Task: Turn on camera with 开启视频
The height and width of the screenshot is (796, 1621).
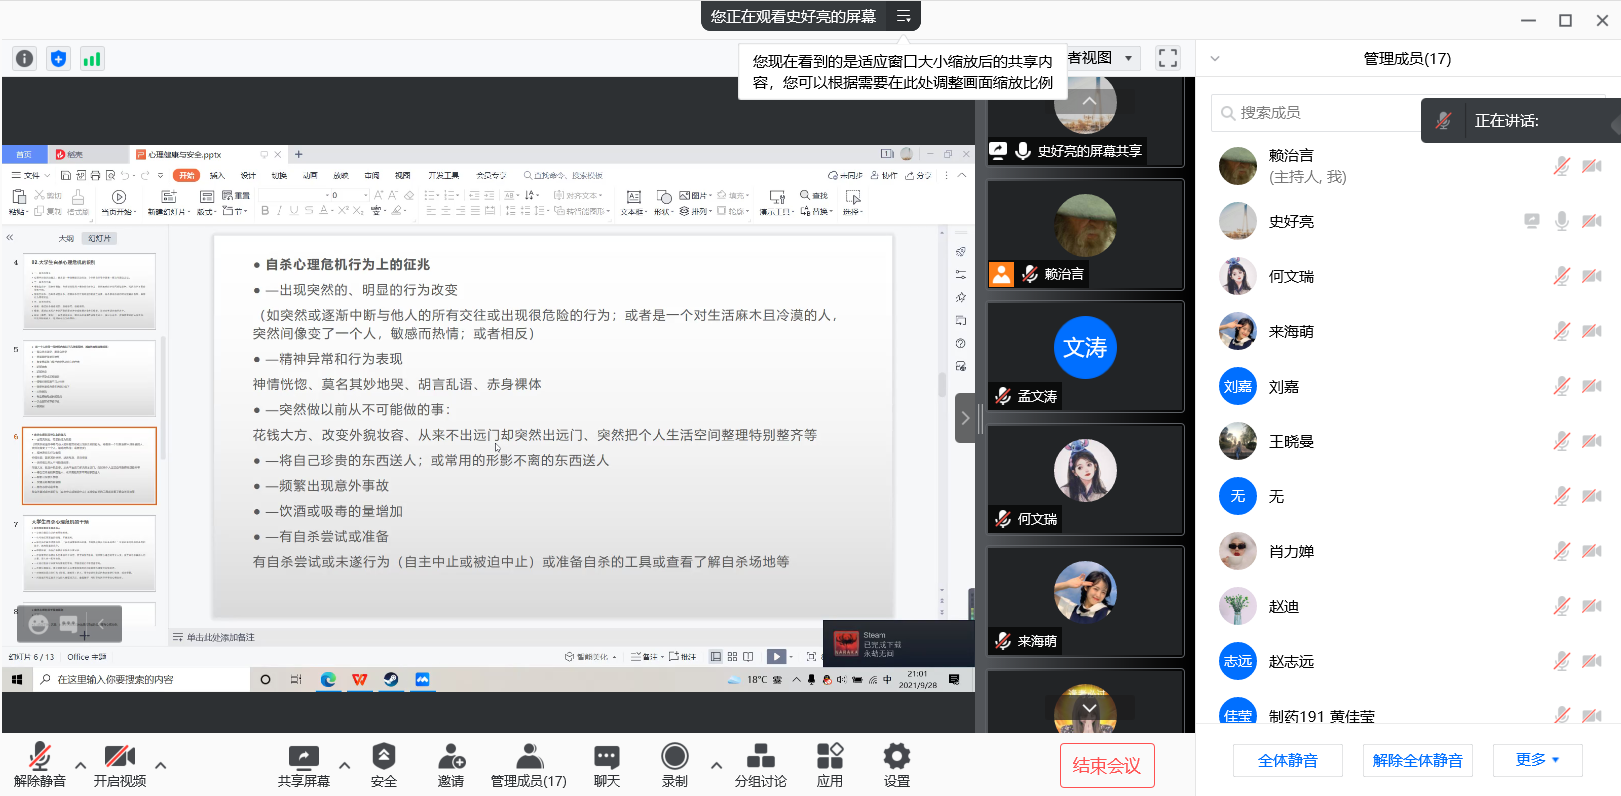Action: point(120,765)
